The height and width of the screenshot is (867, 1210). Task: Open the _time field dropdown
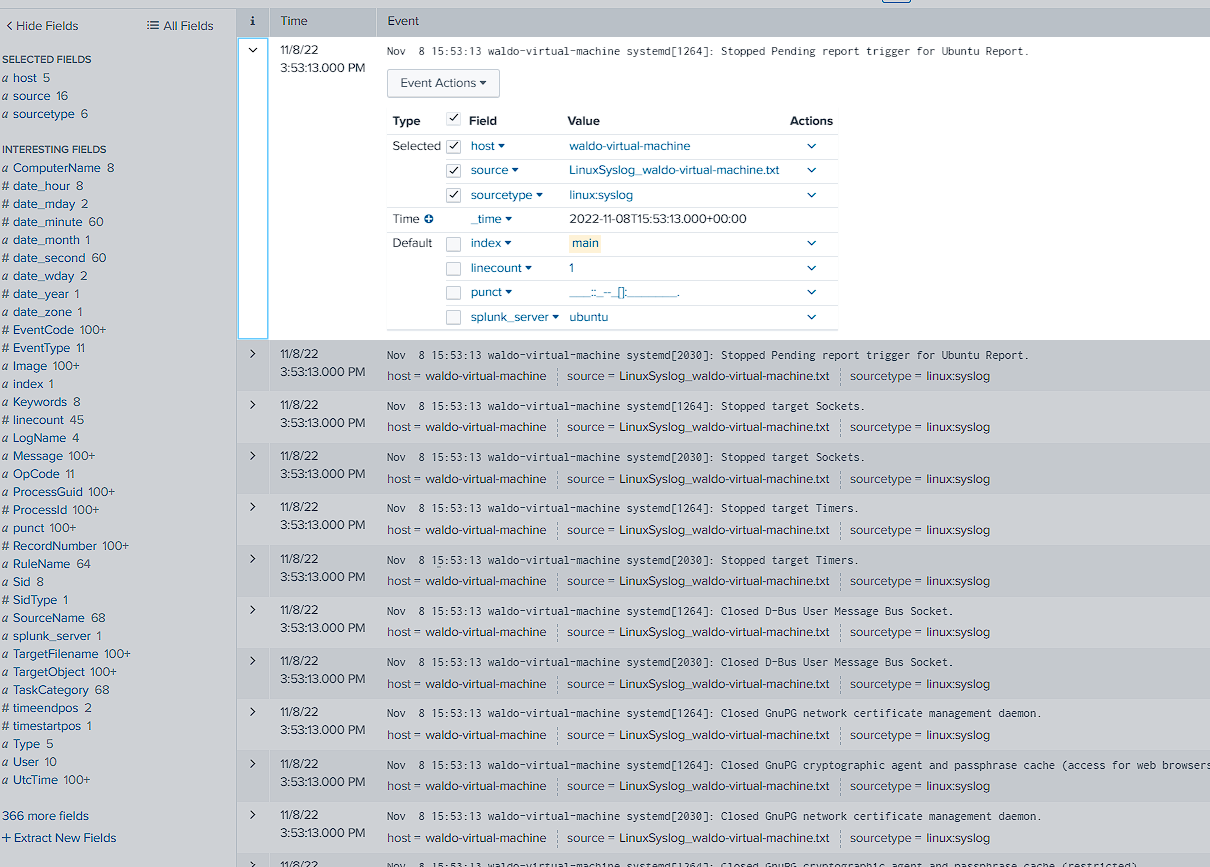coord(492,219)
